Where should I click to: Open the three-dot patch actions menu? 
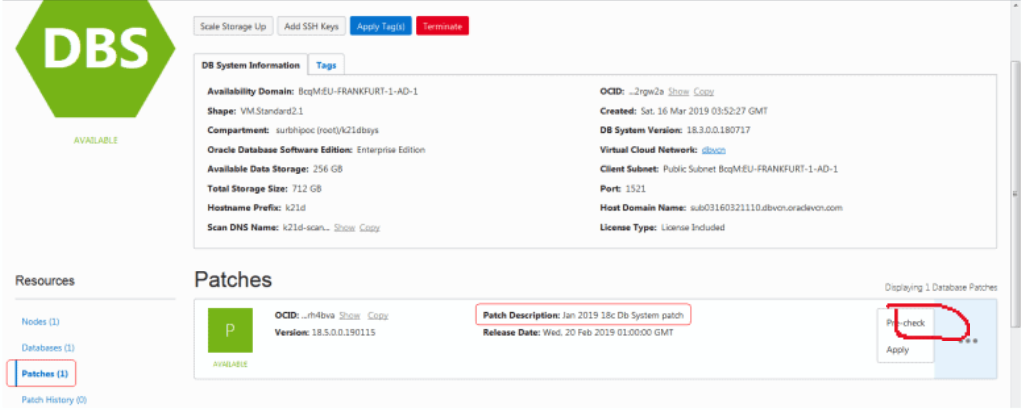tap(968, 340)
